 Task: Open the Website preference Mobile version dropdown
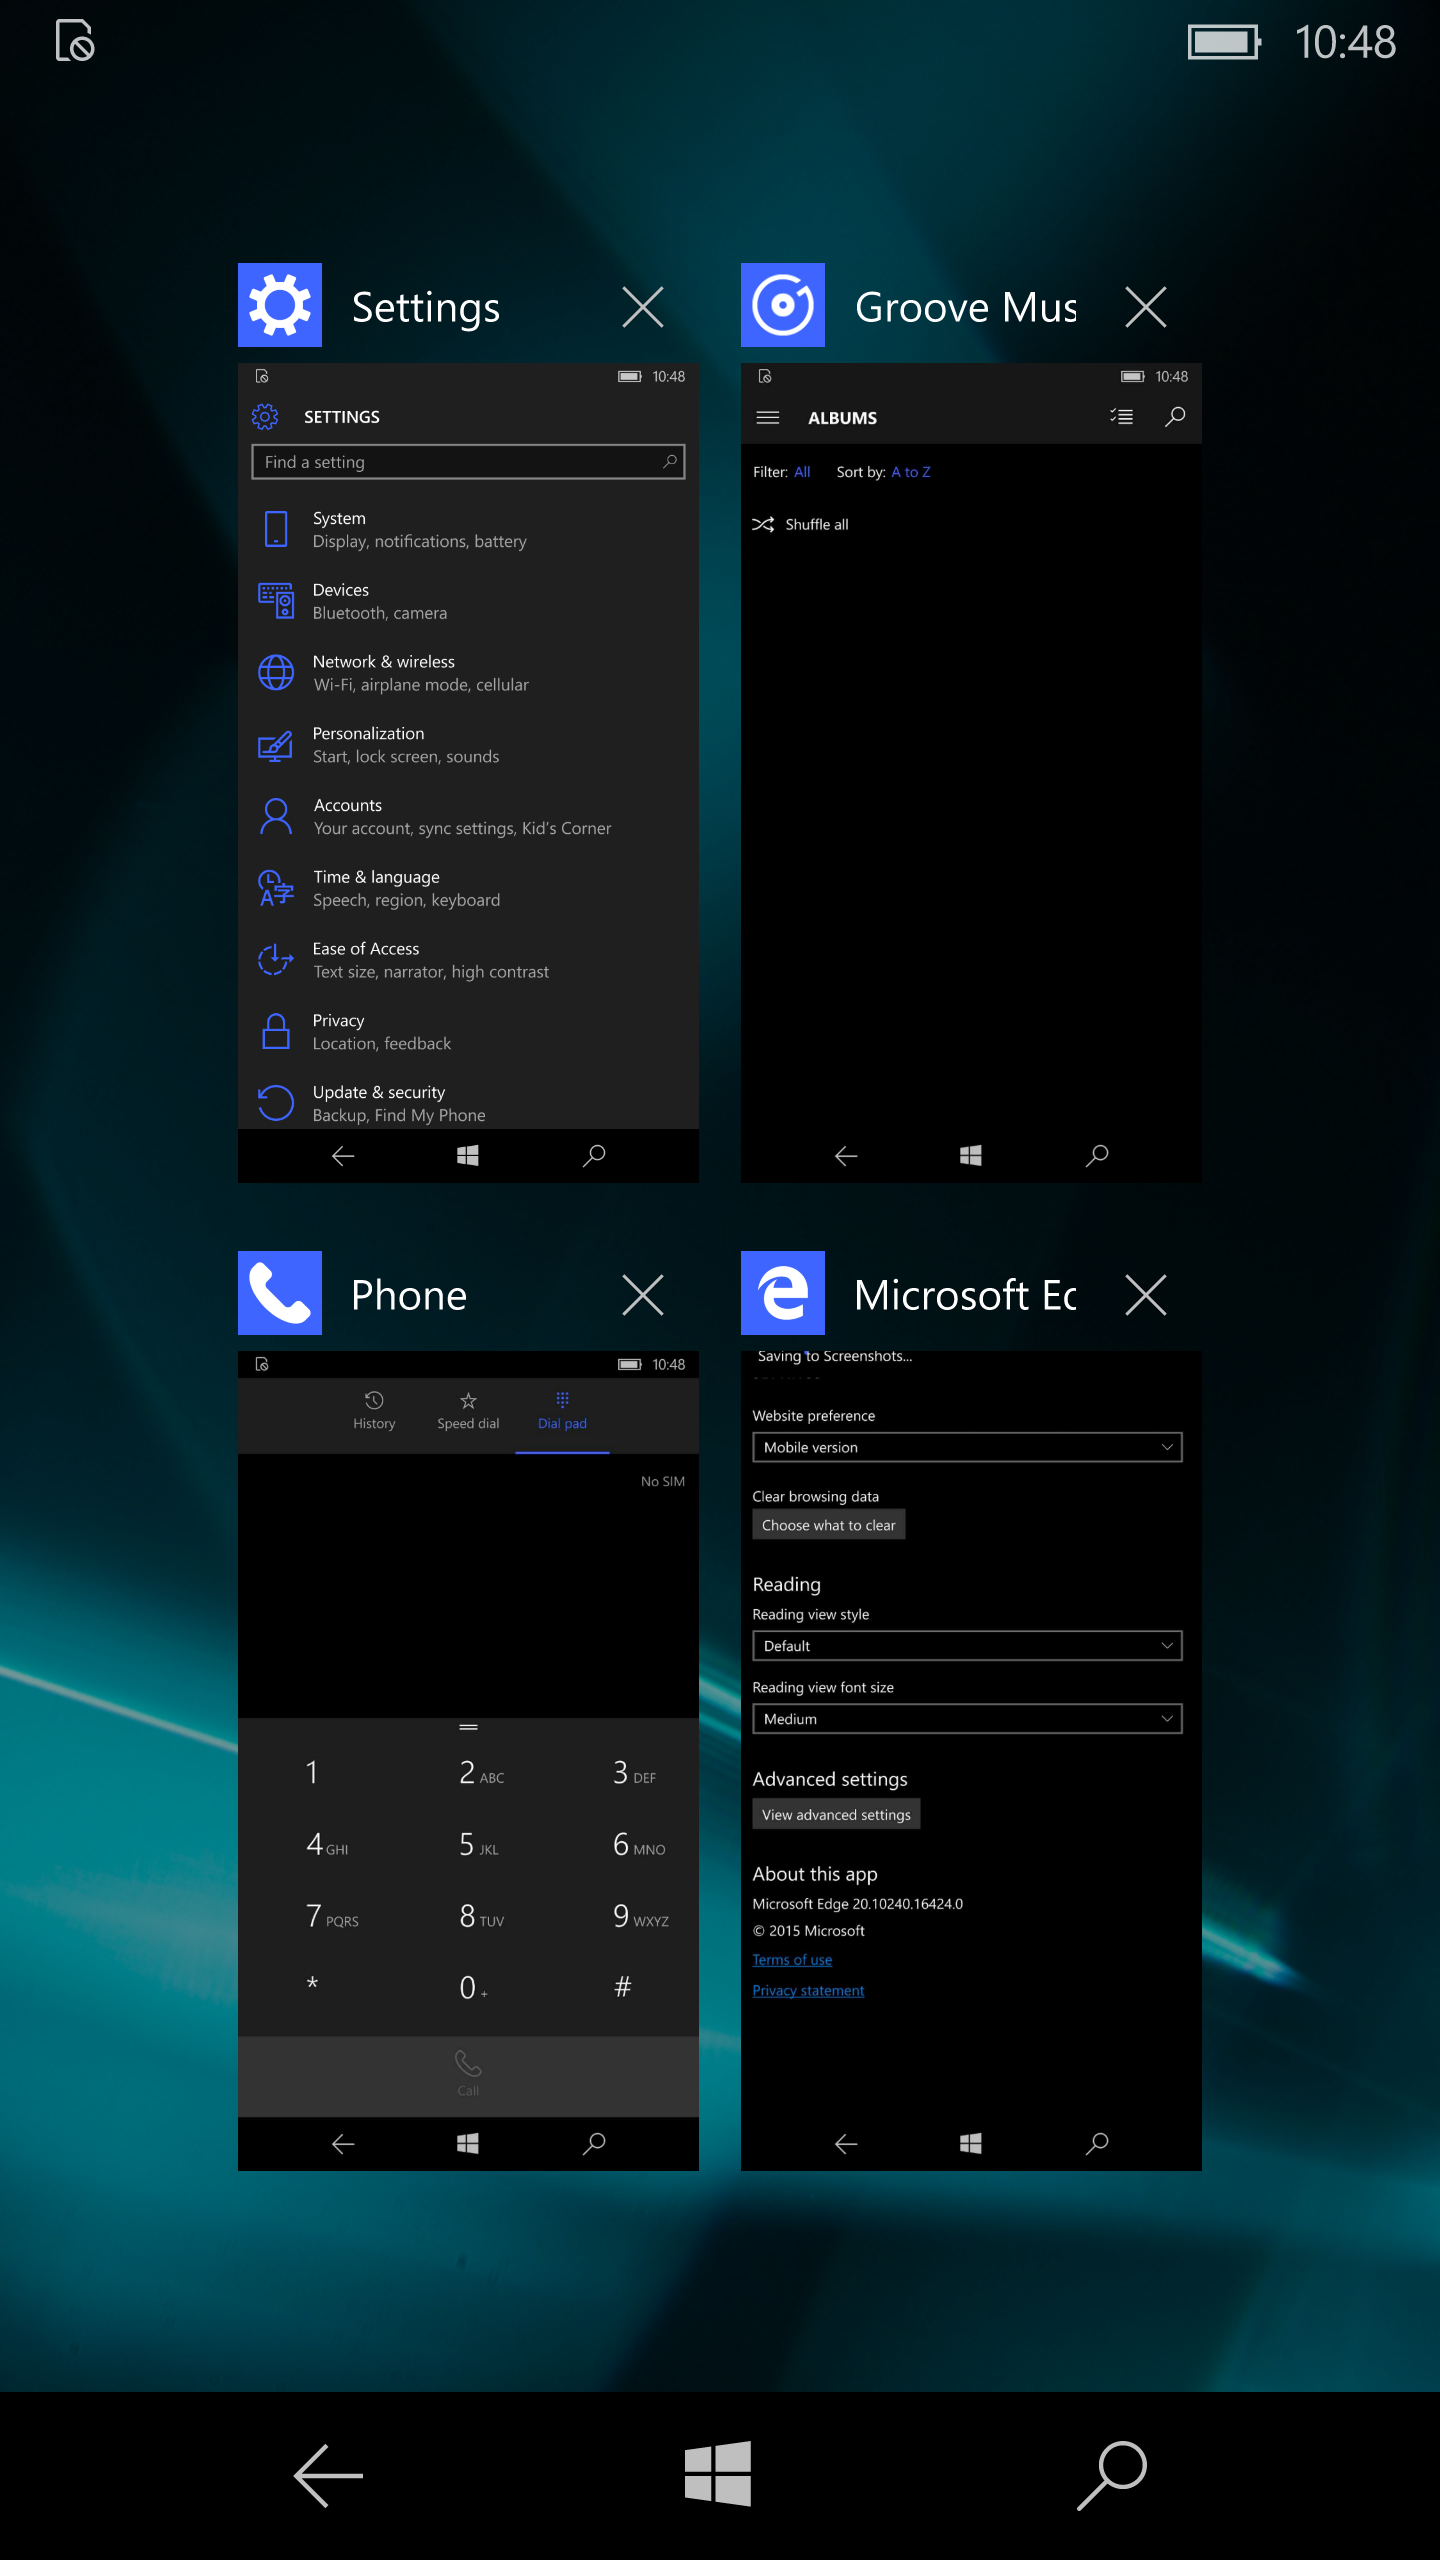967,1447
